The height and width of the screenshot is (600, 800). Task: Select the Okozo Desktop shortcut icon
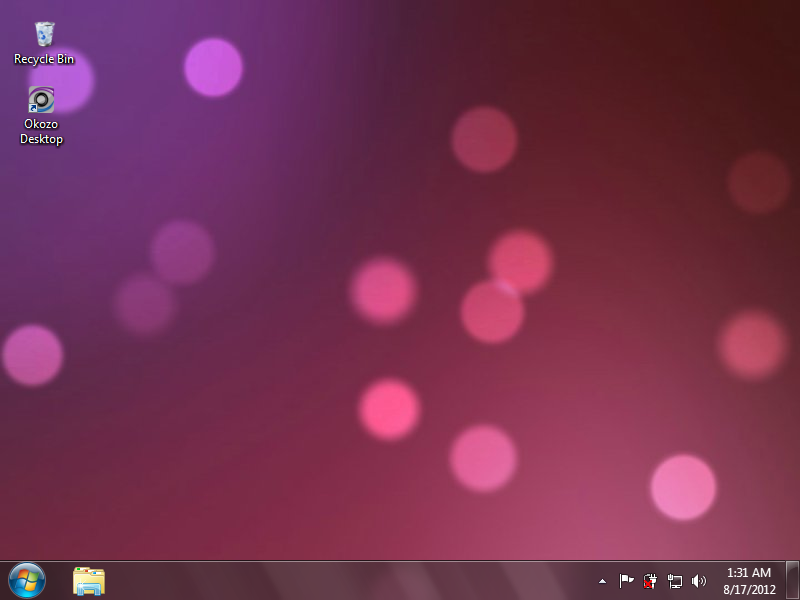pos(41,99)
